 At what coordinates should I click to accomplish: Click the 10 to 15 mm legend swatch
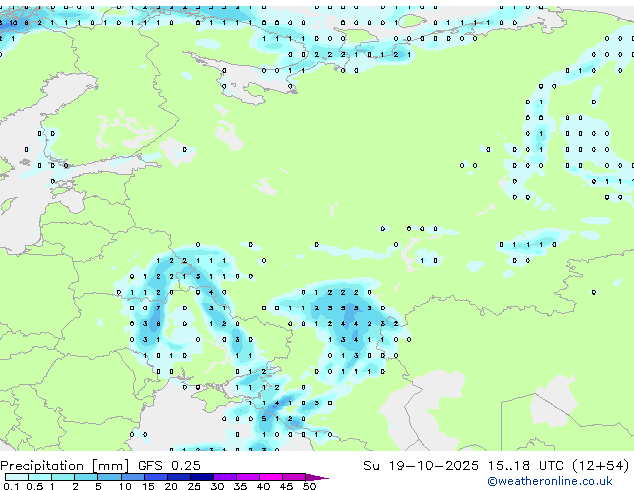point(132,477)
